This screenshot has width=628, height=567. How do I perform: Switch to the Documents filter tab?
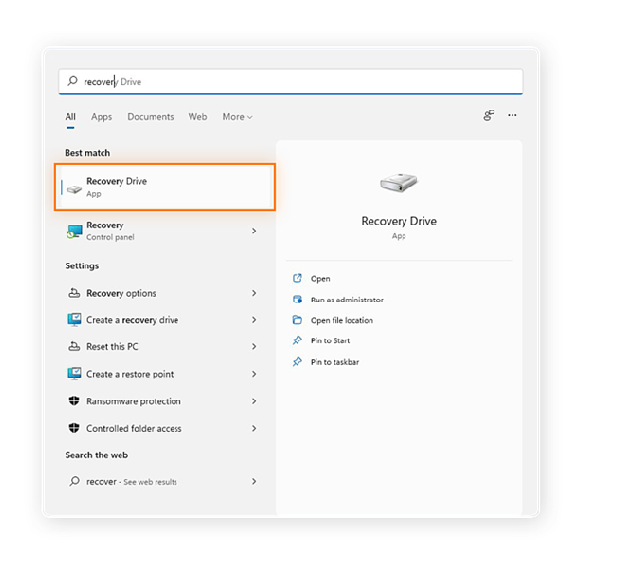(151, 117)
